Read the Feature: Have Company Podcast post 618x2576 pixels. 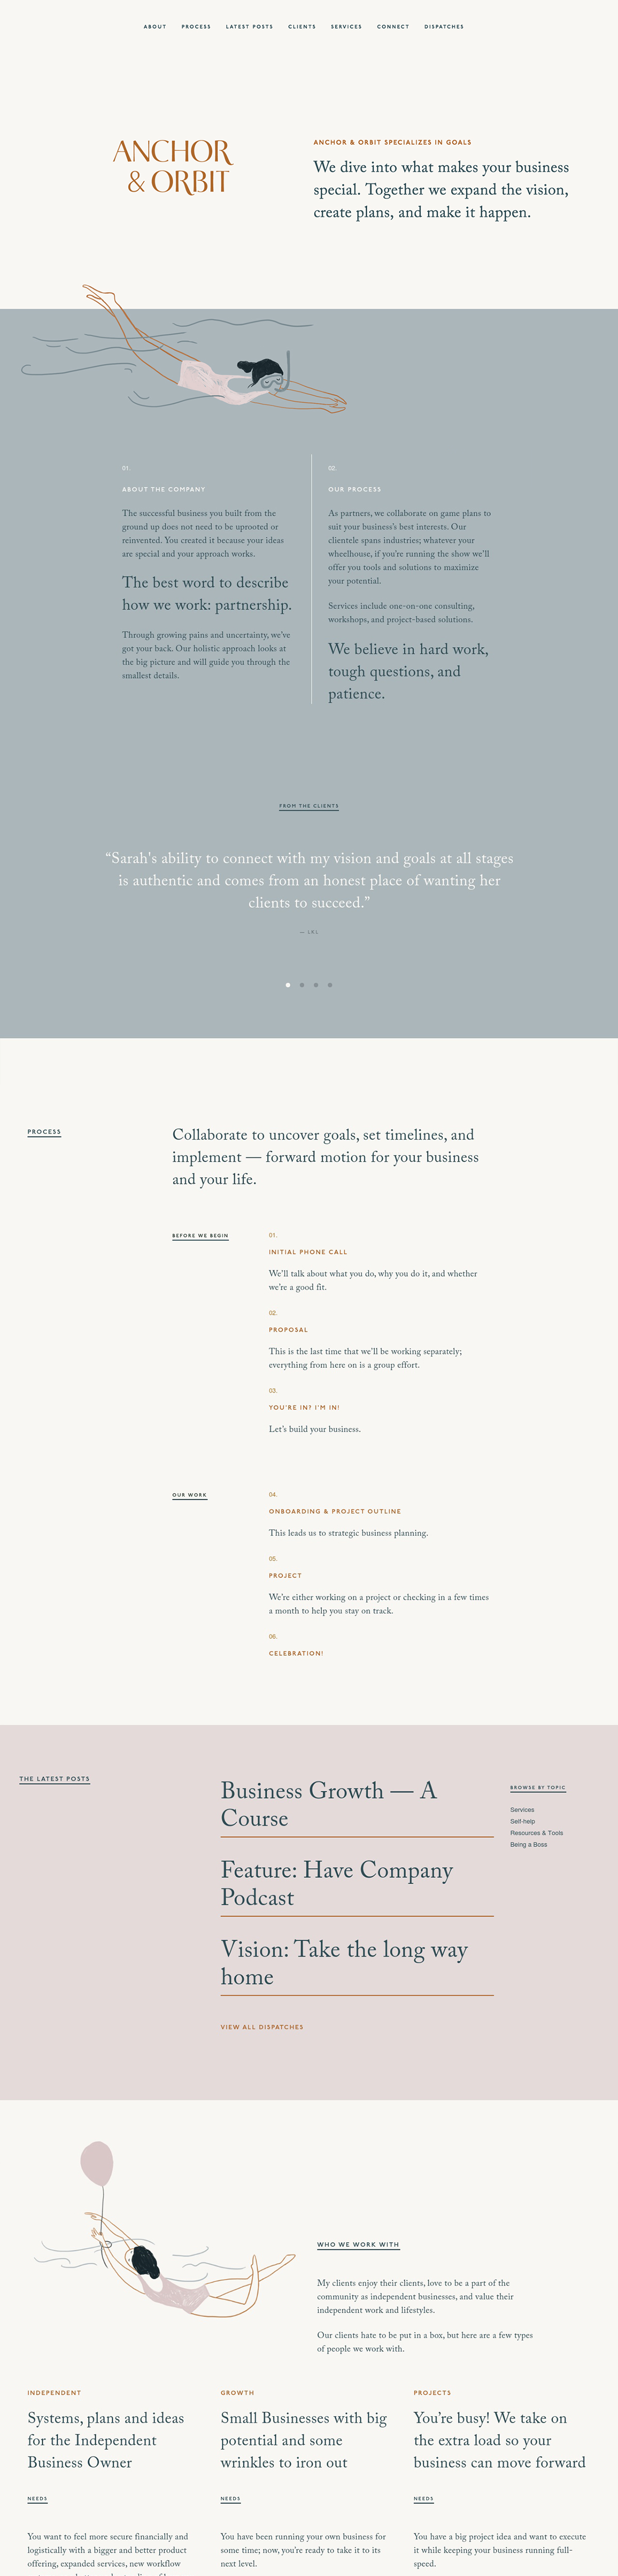336,1883
